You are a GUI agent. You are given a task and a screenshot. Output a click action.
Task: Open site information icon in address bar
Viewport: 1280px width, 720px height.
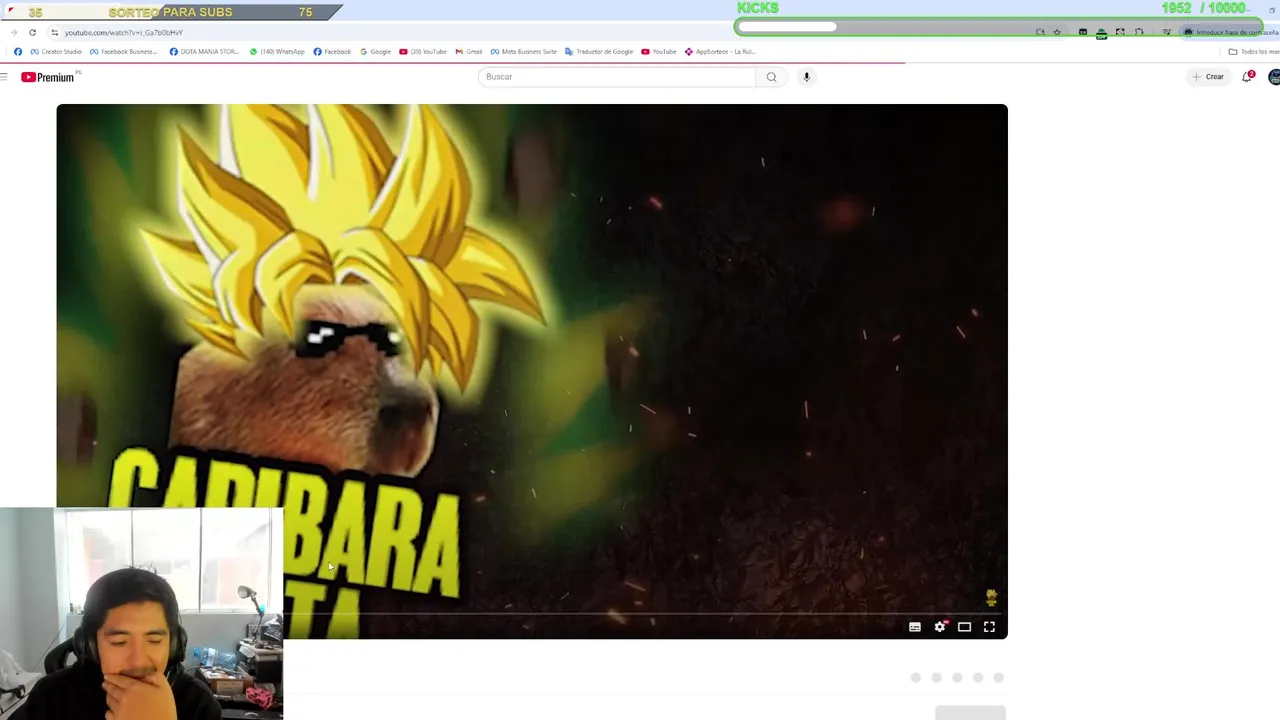[54, 32]
